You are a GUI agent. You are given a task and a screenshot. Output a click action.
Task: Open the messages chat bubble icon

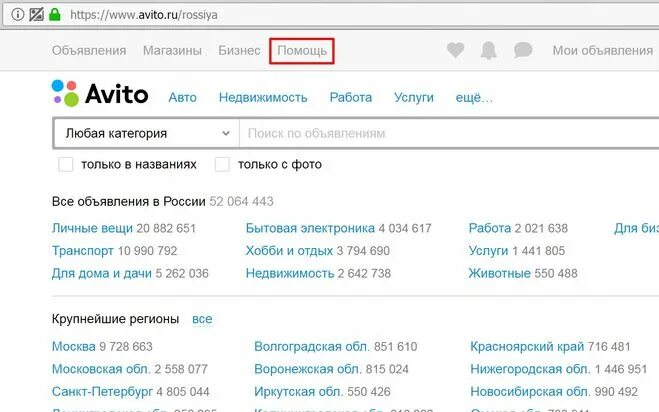[x=523, y=50]
